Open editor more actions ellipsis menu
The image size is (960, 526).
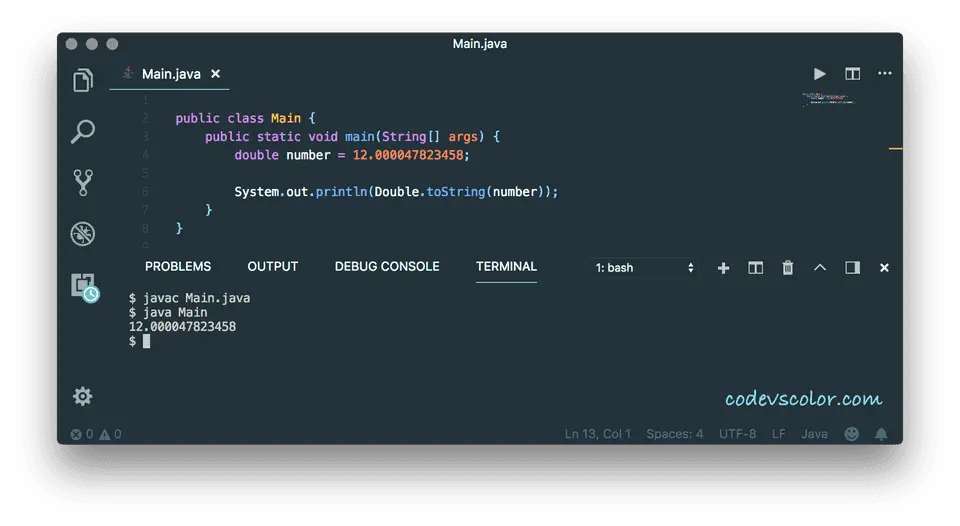coord(884,74)
